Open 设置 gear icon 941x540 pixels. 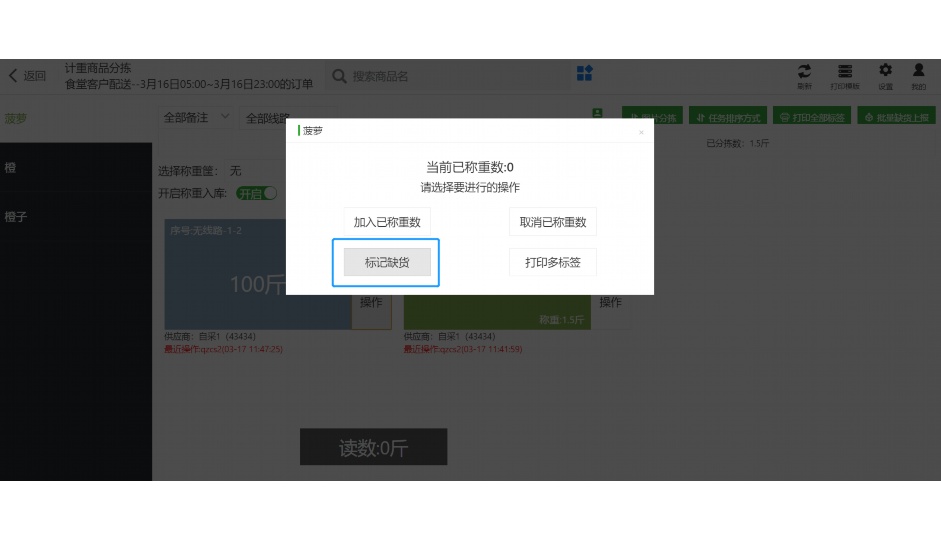pyautogui.click(x=885, y=77)
